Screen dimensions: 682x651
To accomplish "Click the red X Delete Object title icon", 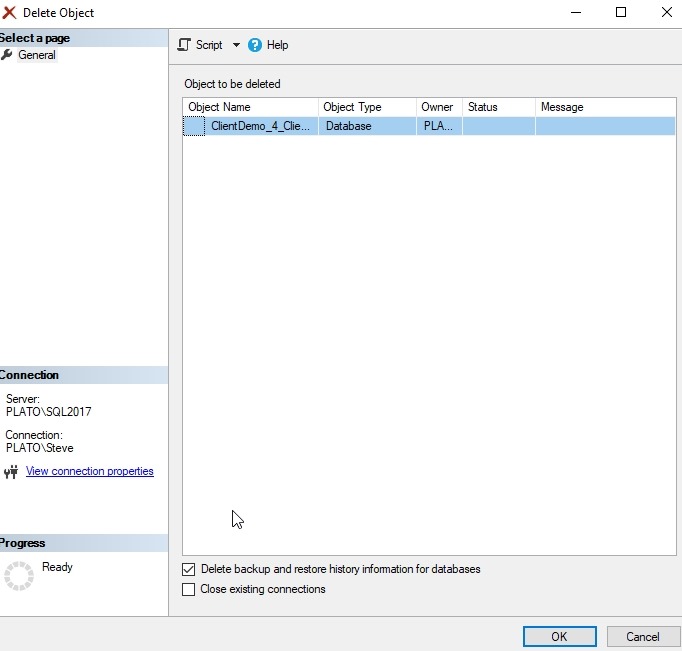I will pos(10,13).
